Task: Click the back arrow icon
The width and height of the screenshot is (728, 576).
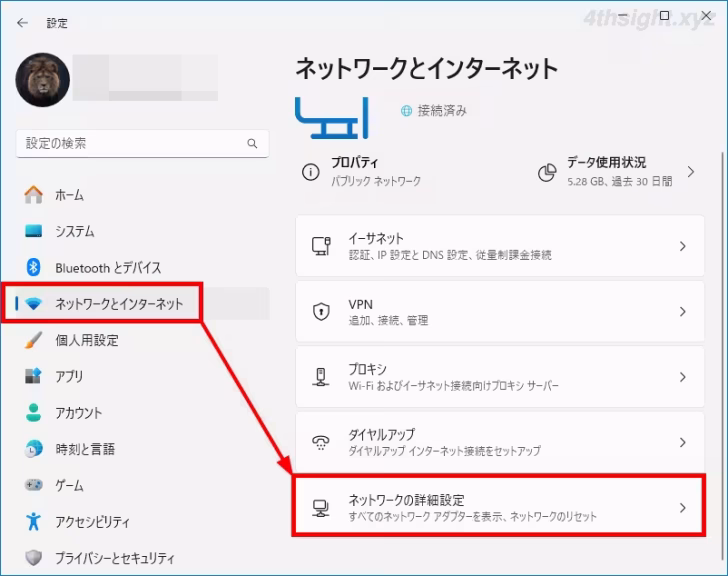Action: [x=22, y=23]
